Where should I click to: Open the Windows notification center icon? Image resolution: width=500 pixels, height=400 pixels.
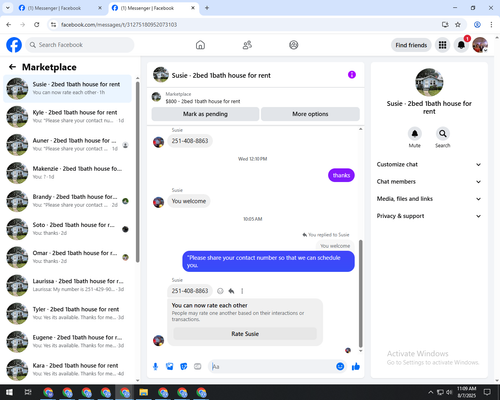487,392
